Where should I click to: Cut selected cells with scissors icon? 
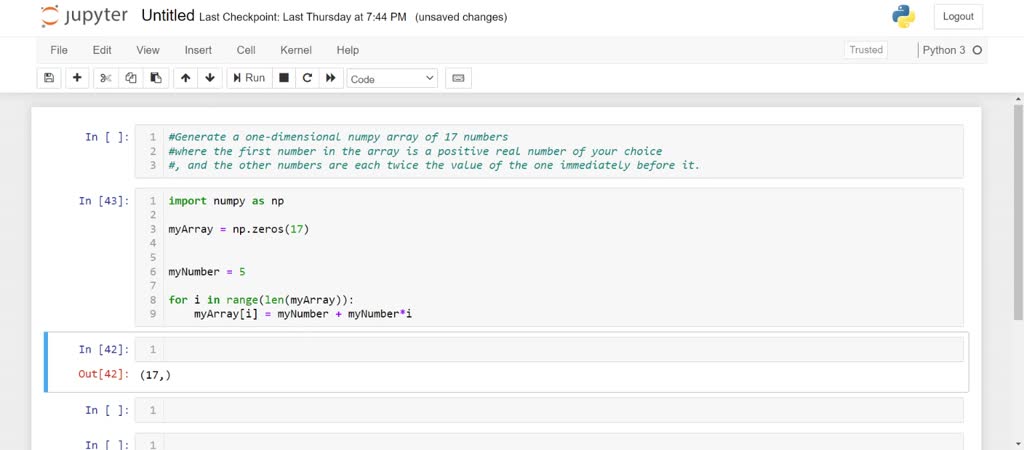(x=106, y=78)
